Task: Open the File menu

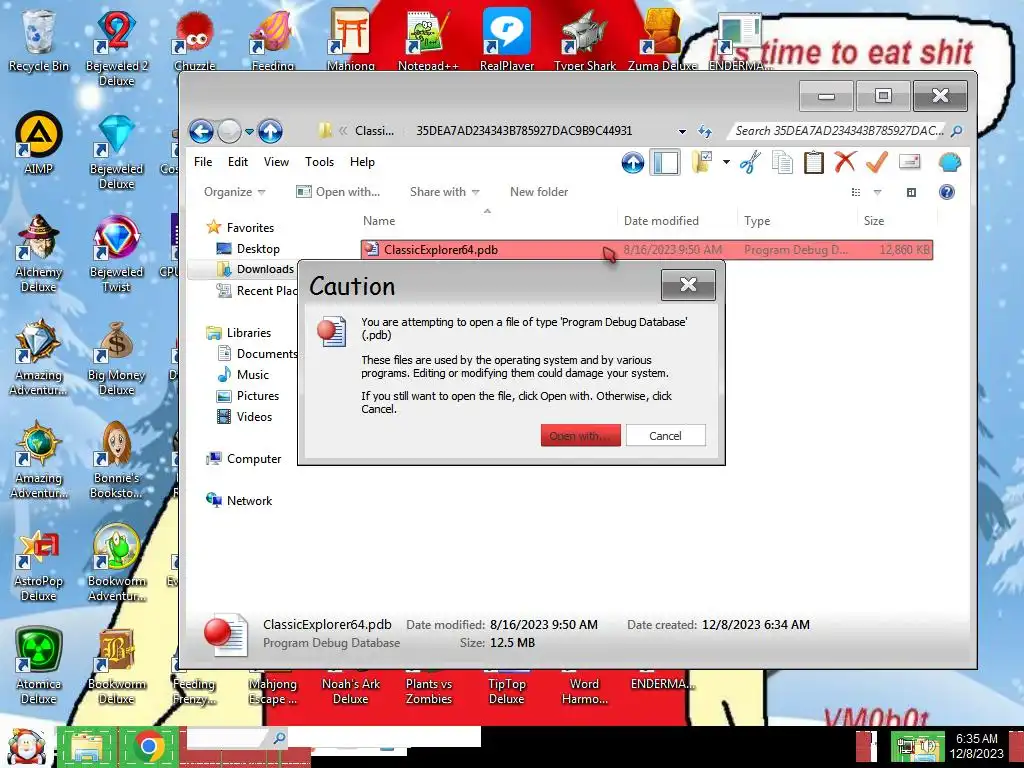Action: pos(203,162)
